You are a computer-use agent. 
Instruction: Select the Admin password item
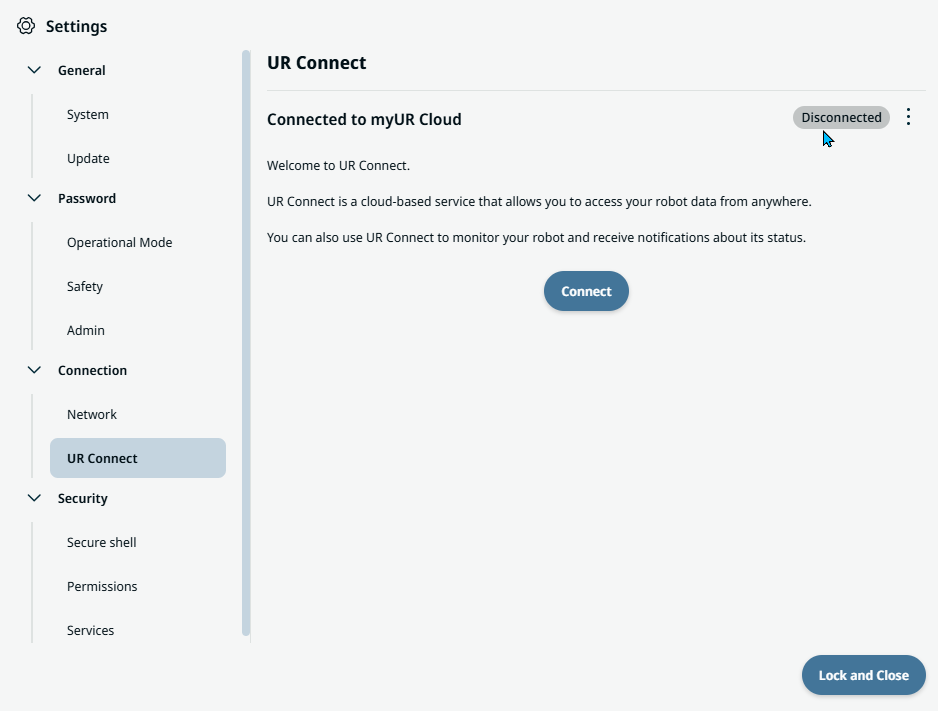[x=86, y=330]
